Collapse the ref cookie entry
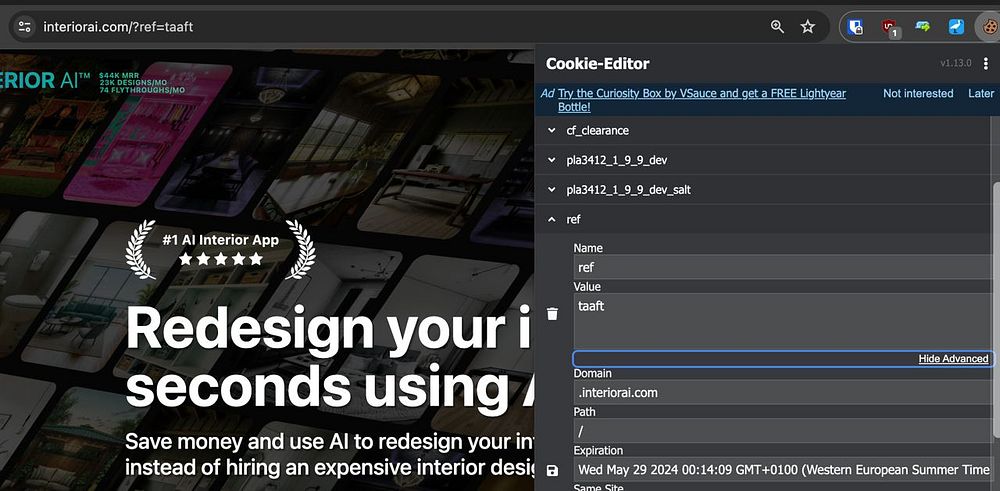Screen dimensions: 1000x491 [764, 219]
